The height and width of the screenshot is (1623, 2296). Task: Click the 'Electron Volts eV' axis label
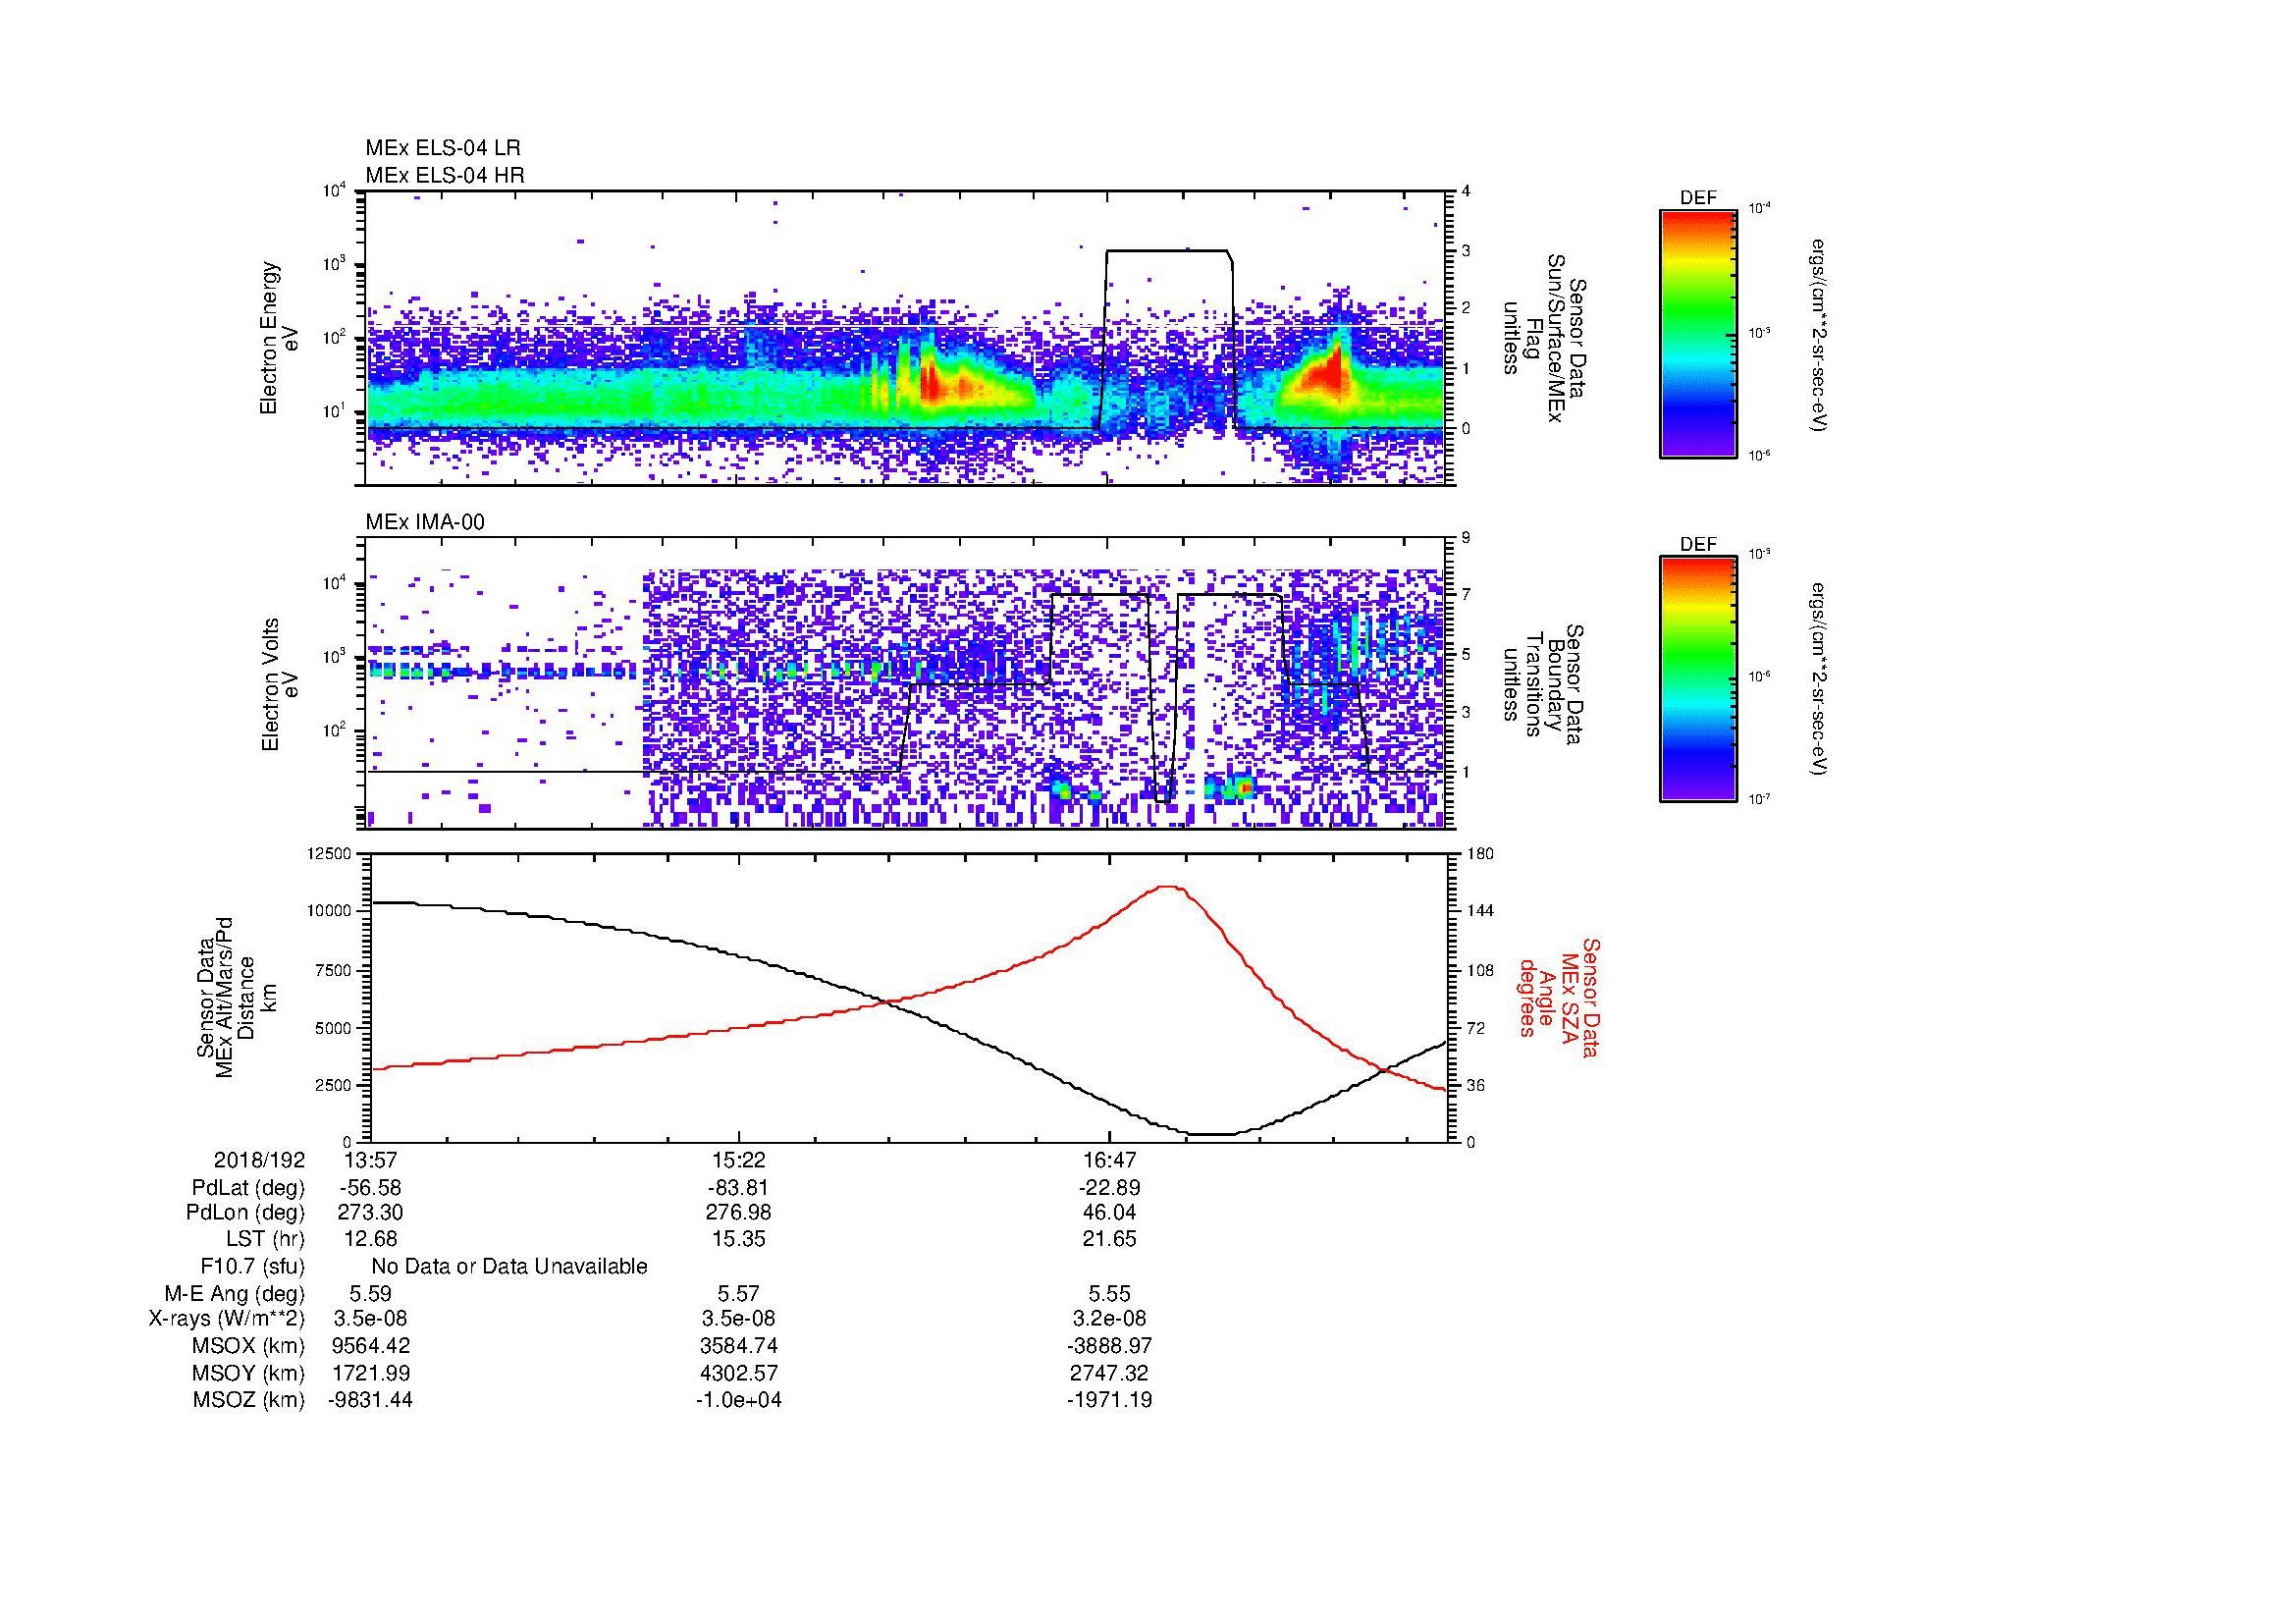pos(279,685)
